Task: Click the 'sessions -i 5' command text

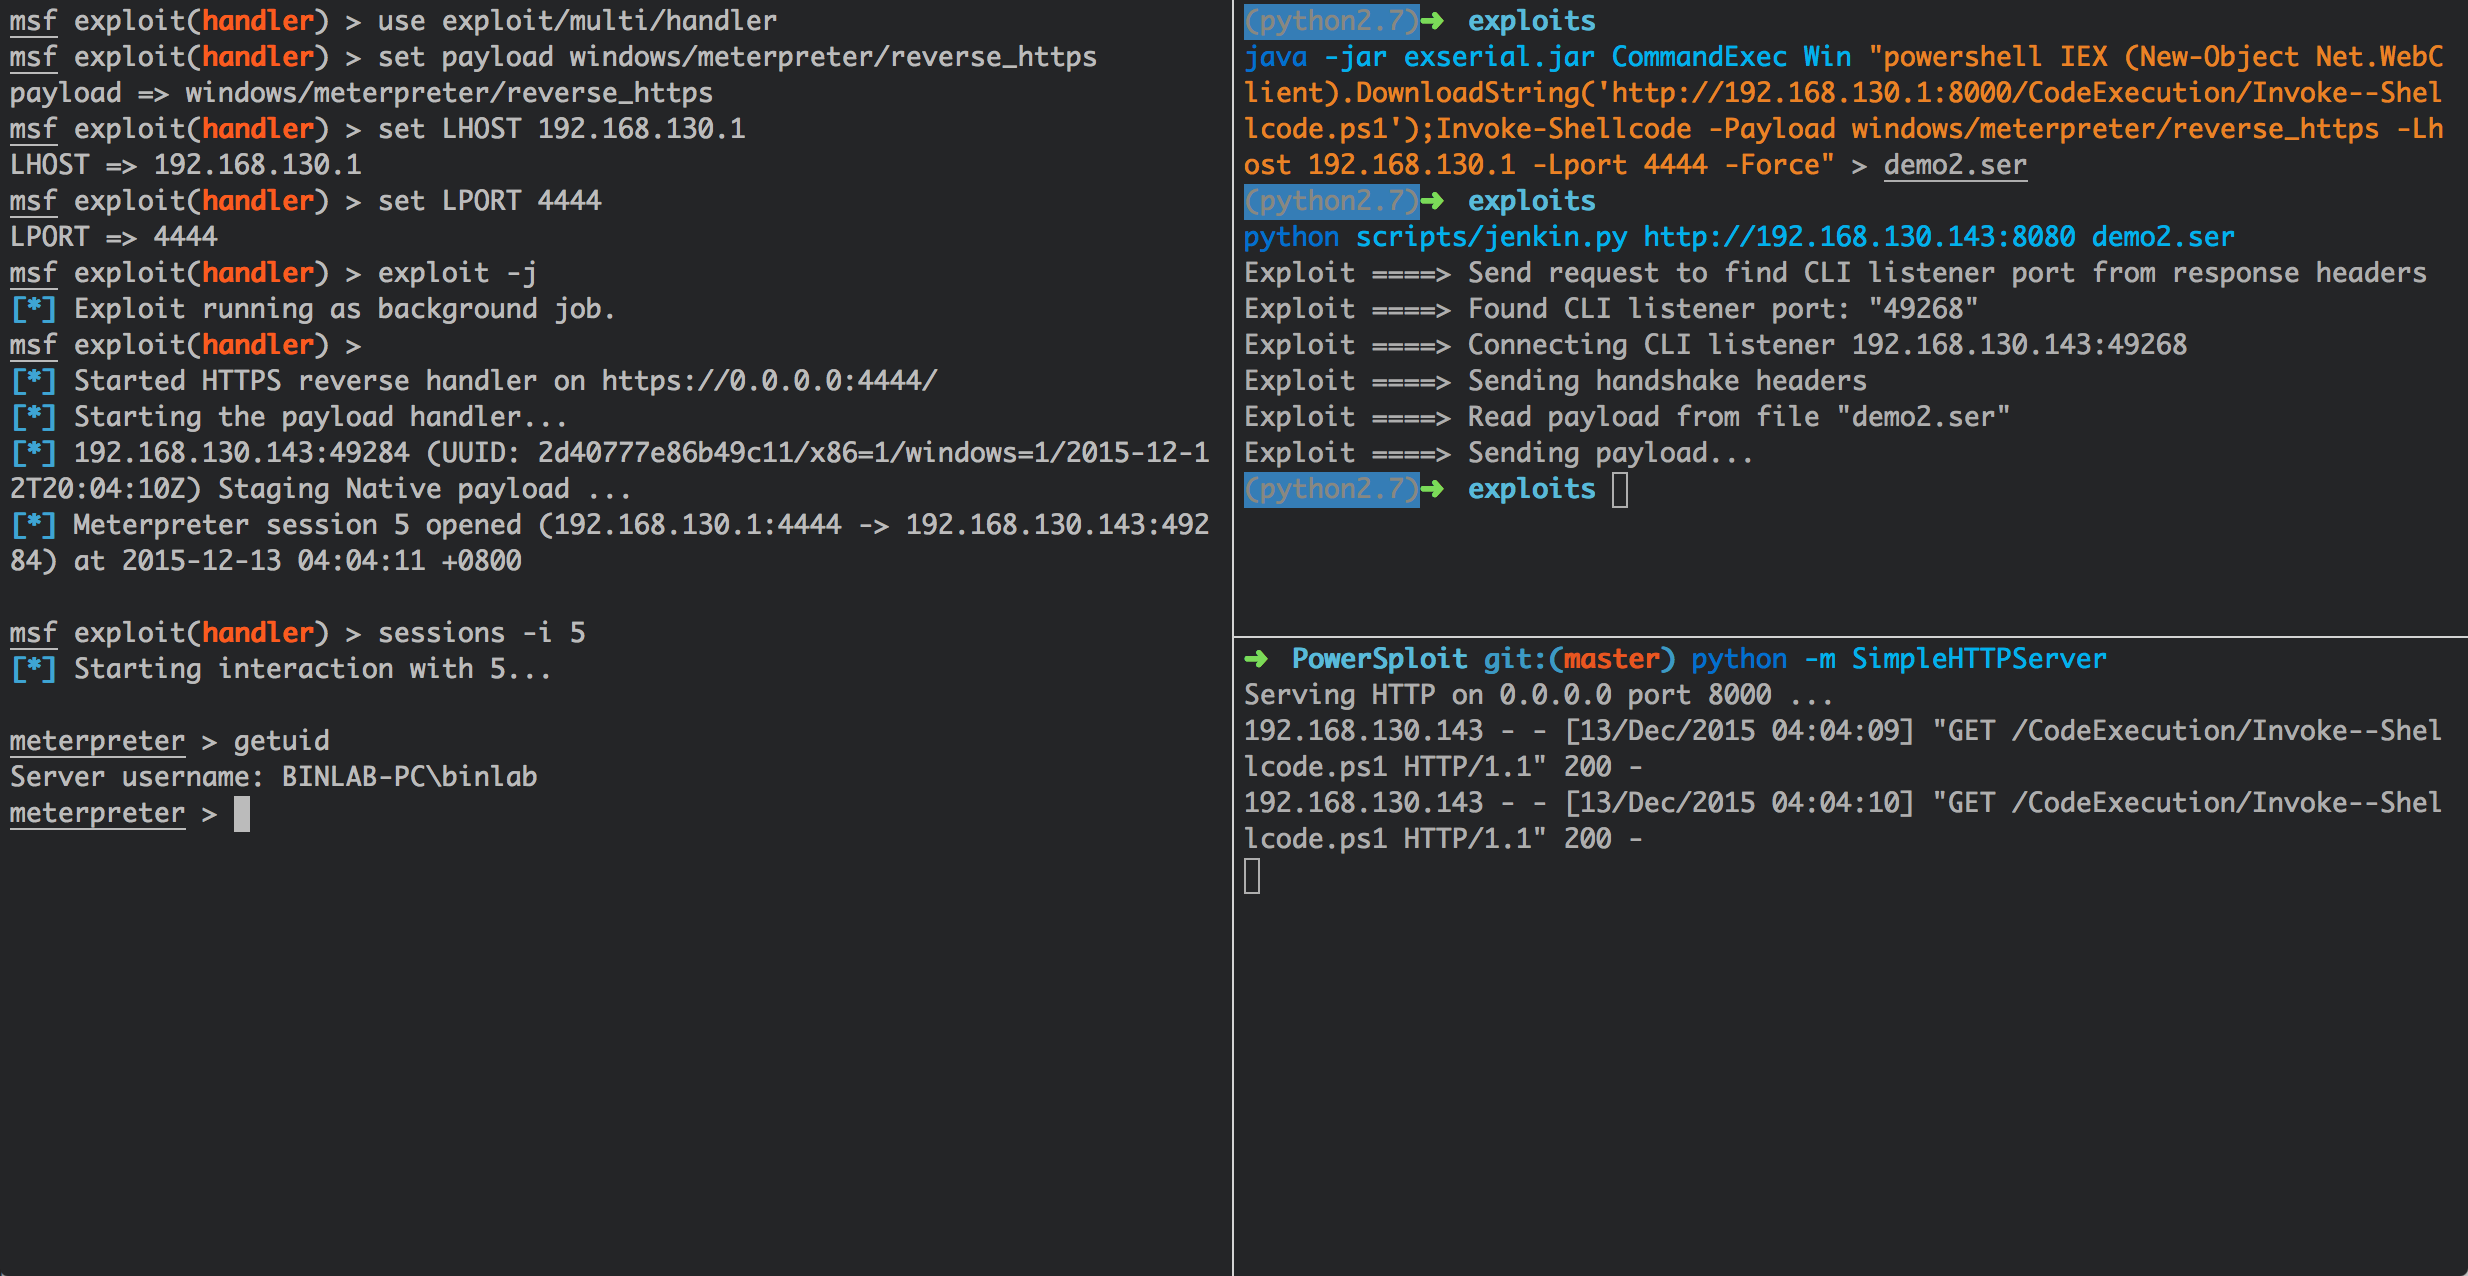Action: (481, 633)
